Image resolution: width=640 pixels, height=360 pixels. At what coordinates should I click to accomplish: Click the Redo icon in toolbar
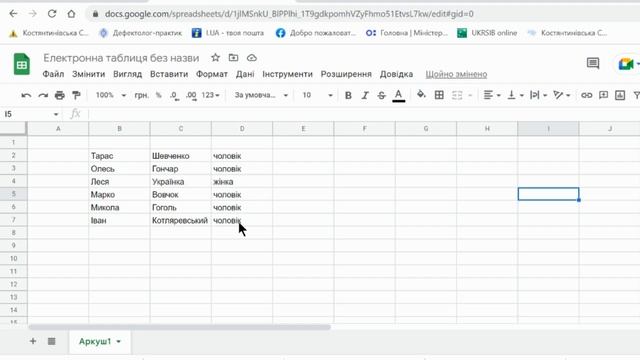tap(43, 96)
